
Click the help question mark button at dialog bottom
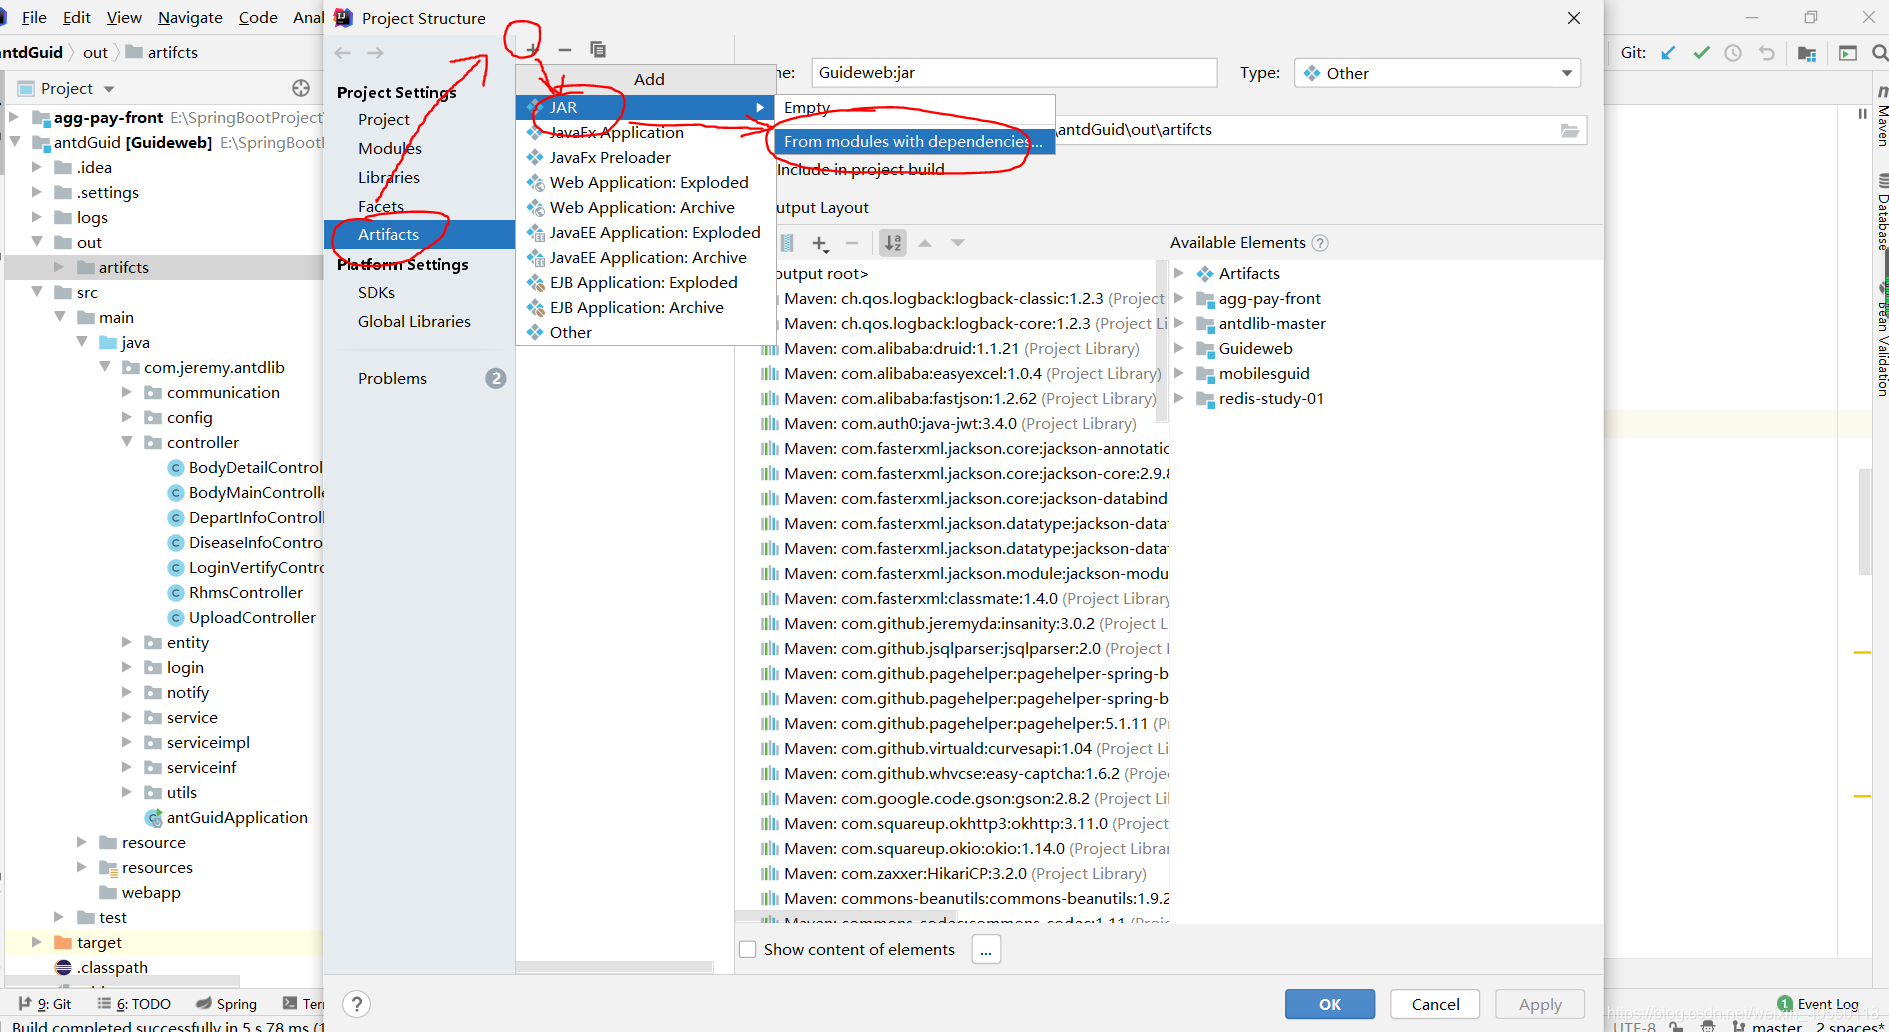tap(356, 1004)
